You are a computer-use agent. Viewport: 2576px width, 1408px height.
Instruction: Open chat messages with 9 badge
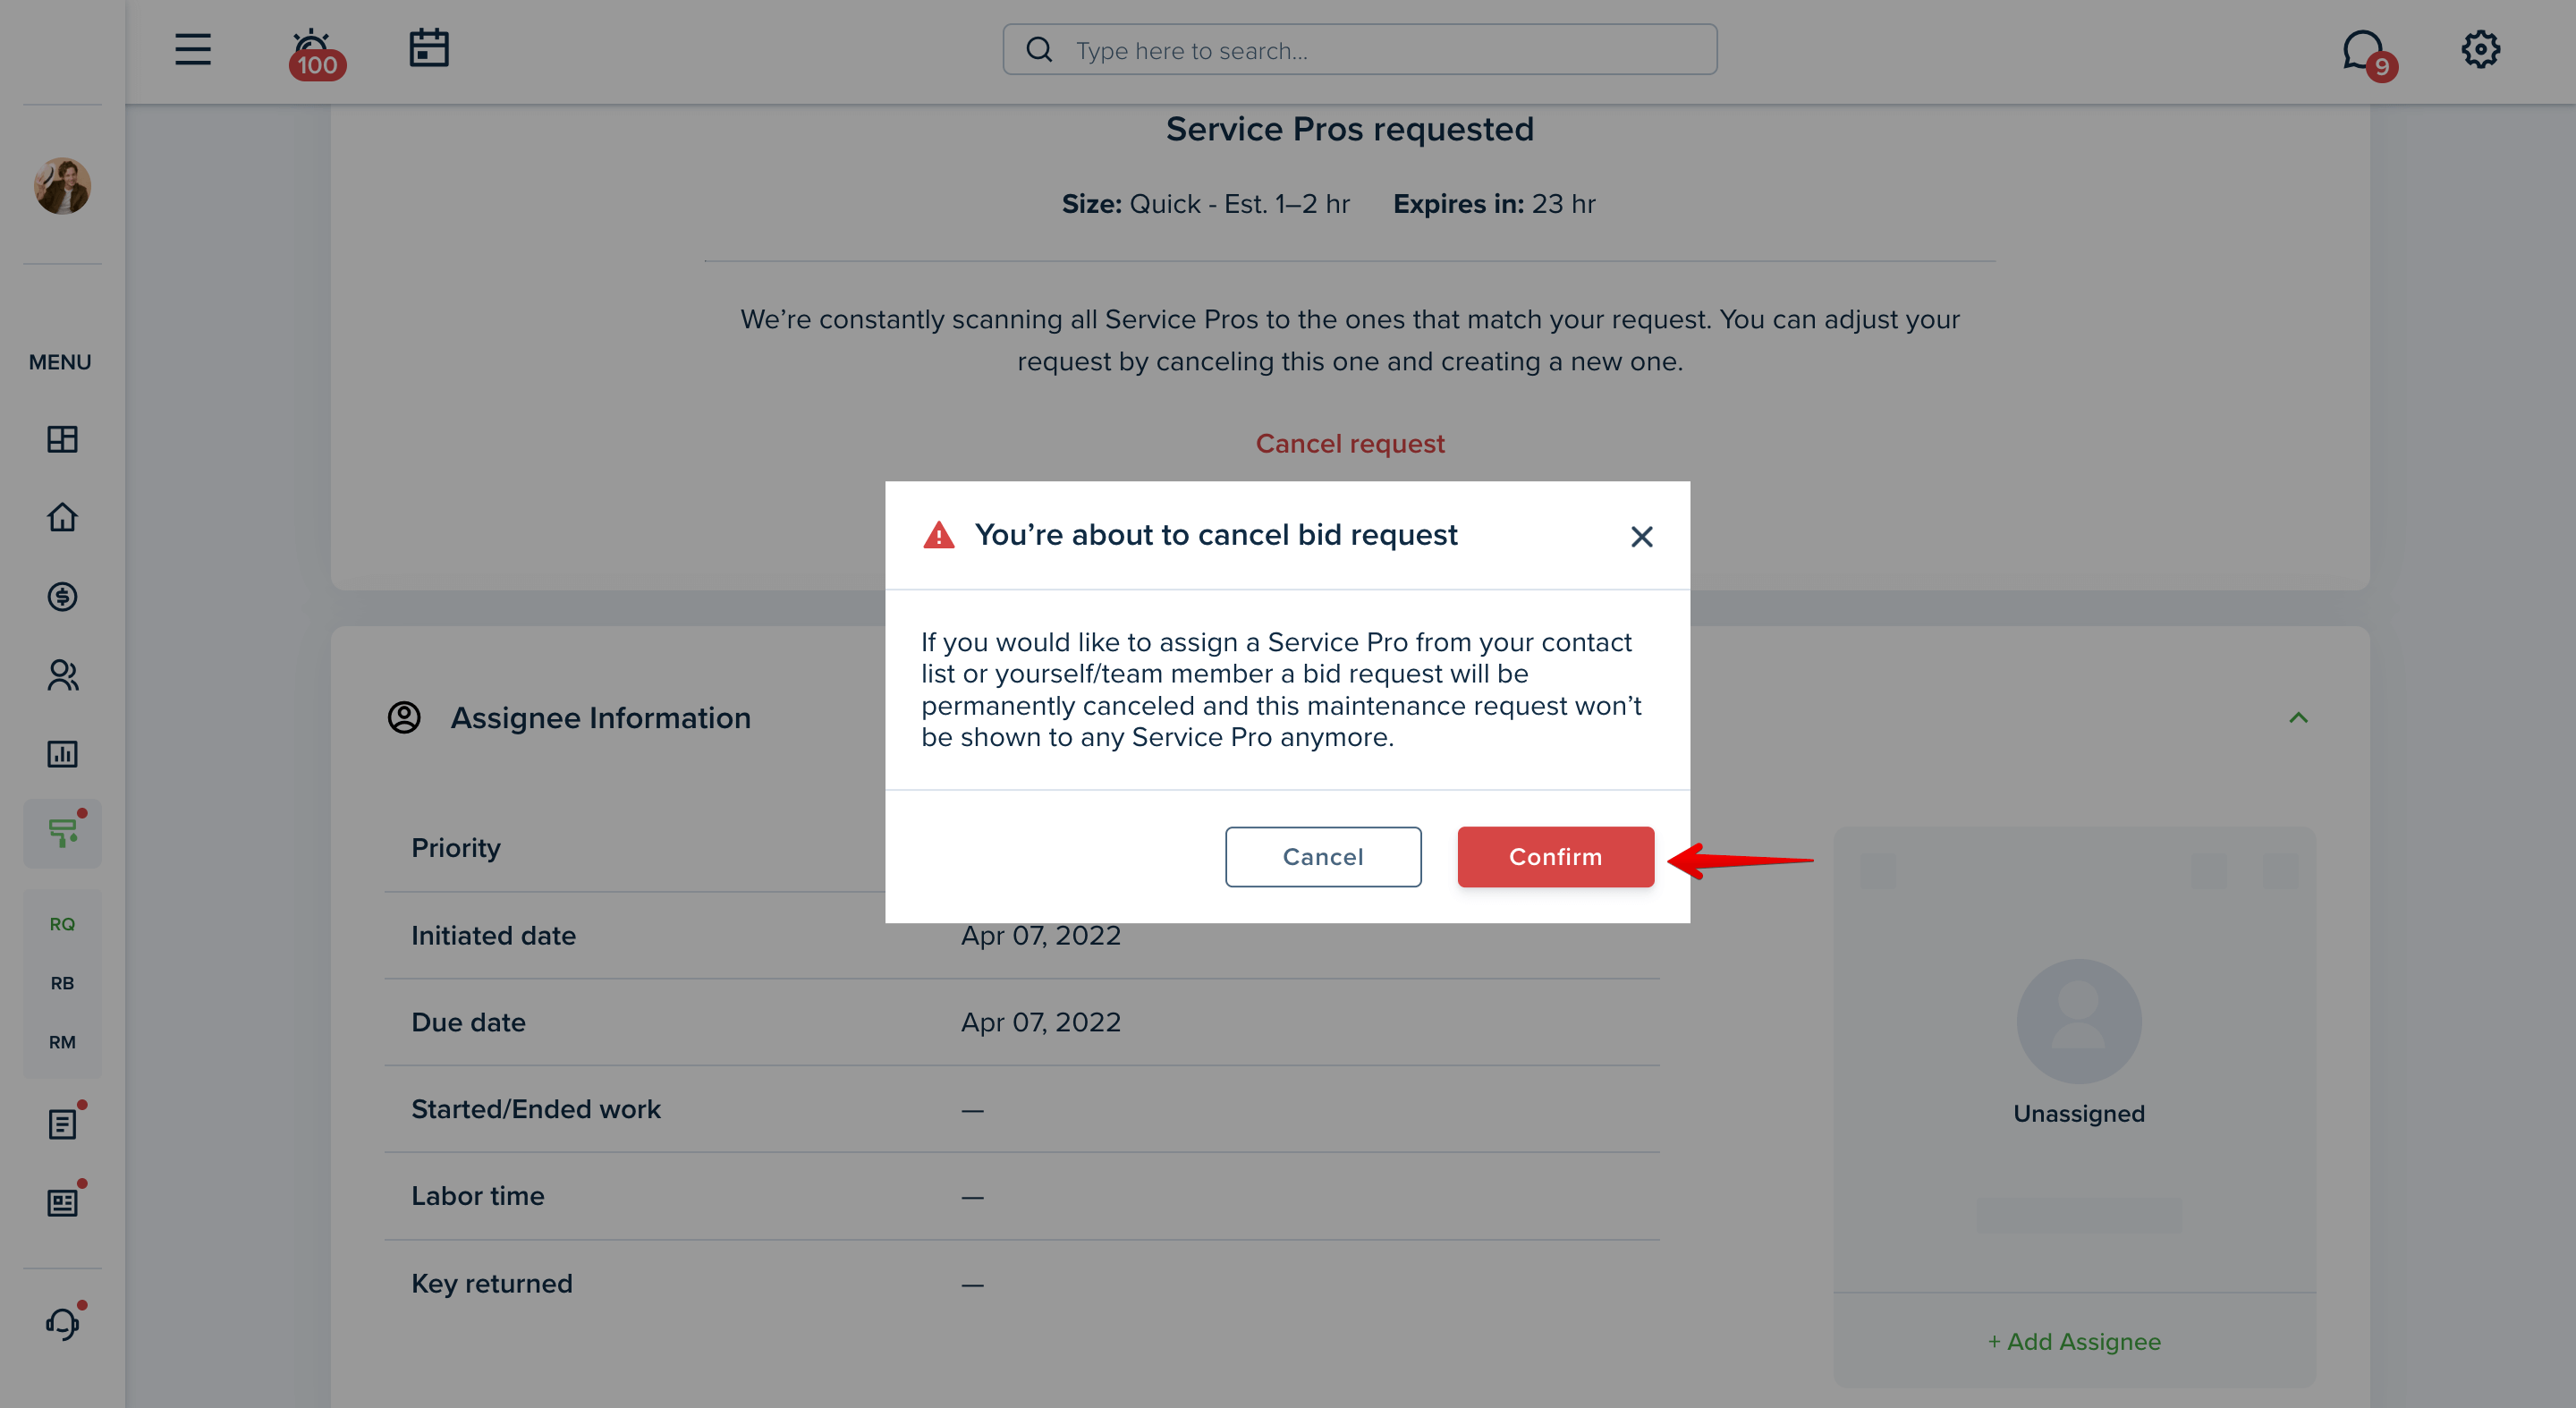[x=2368, y=53]
